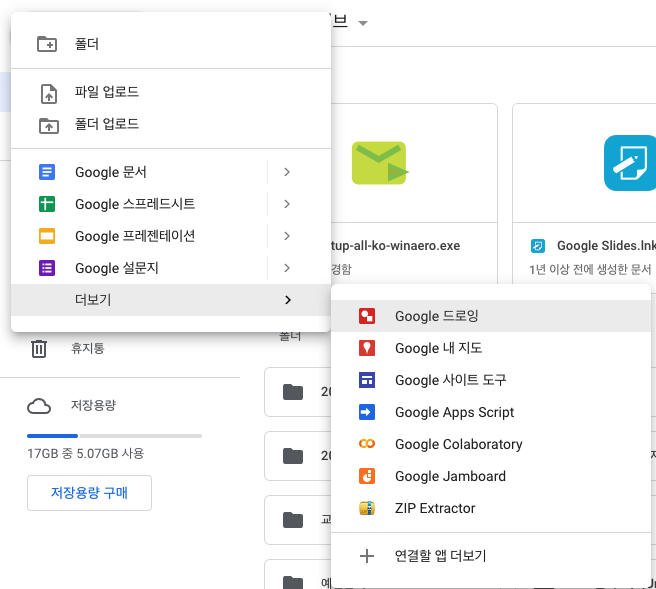656x589 pixels.
Task: Click the trash bin icon
Action: click(x=39, y=348)
